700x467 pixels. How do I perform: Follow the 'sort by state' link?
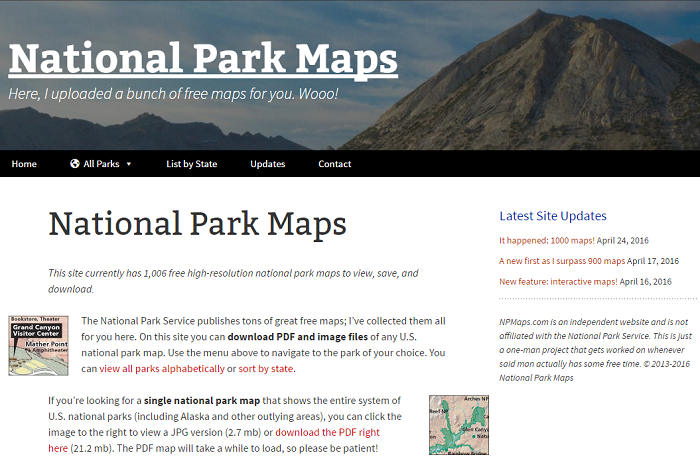coord(266,369)
